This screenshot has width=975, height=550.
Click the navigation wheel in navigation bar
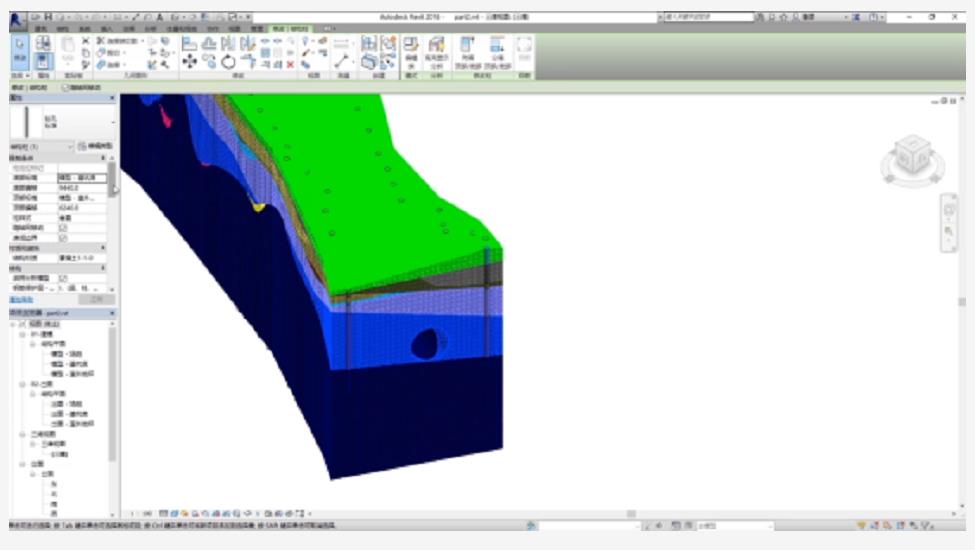949,211
